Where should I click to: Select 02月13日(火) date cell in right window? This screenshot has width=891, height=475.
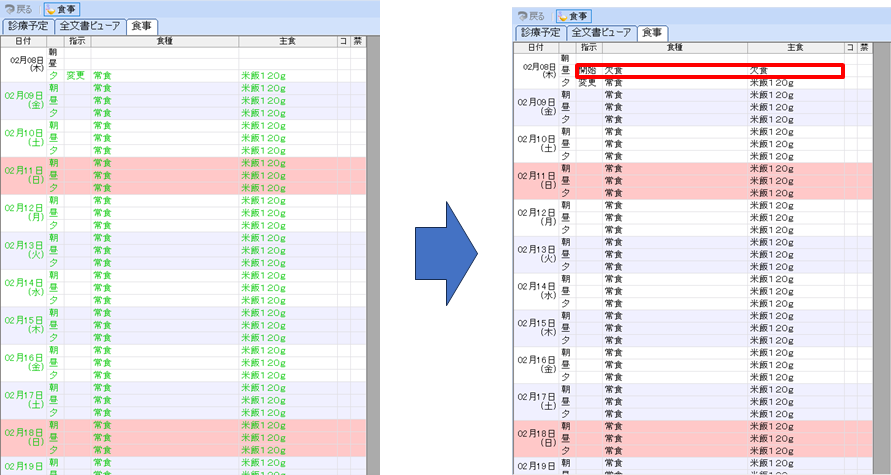[x=536, y=254]
